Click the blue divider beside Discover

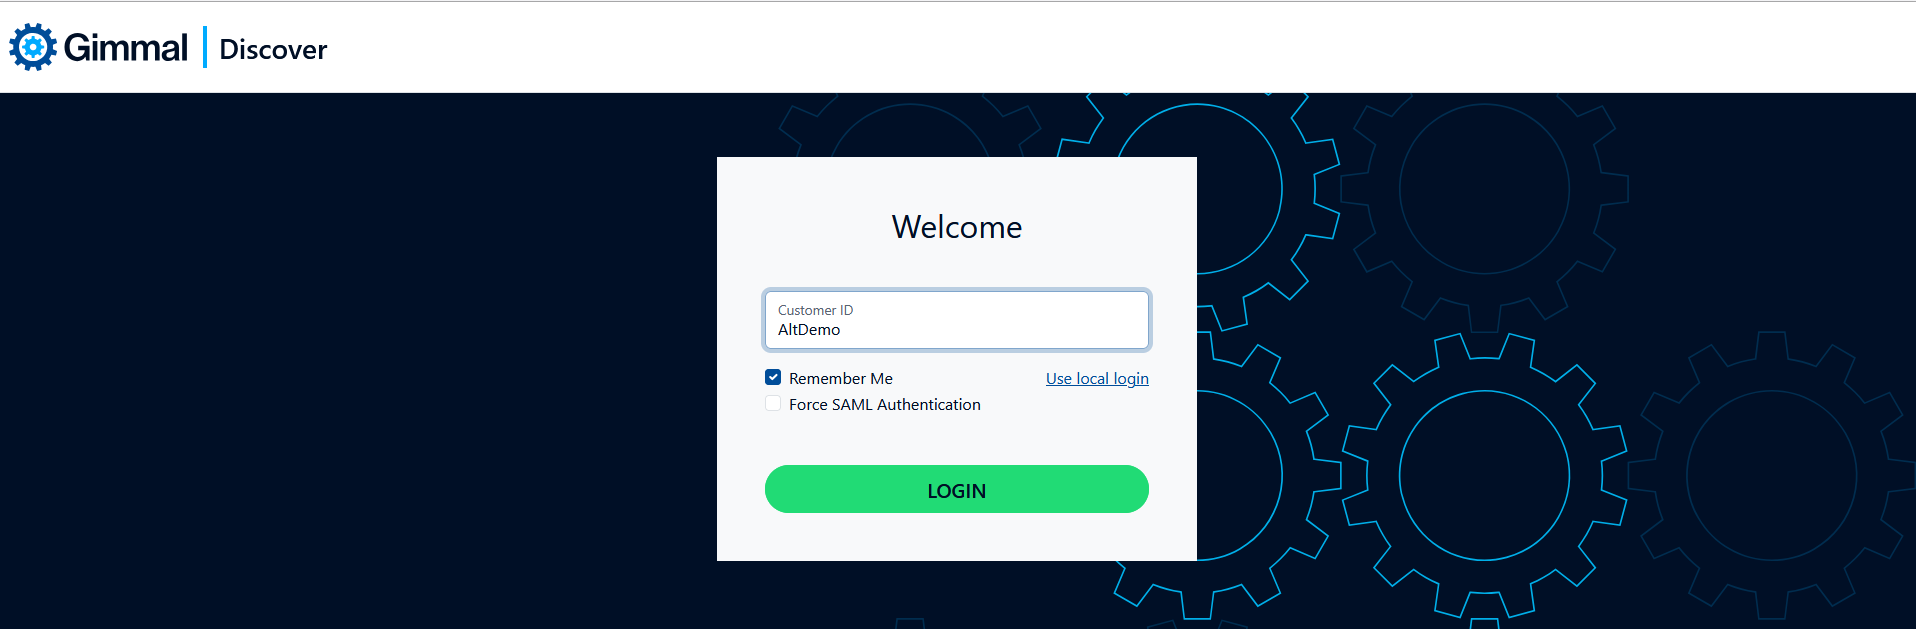point(205,47)
